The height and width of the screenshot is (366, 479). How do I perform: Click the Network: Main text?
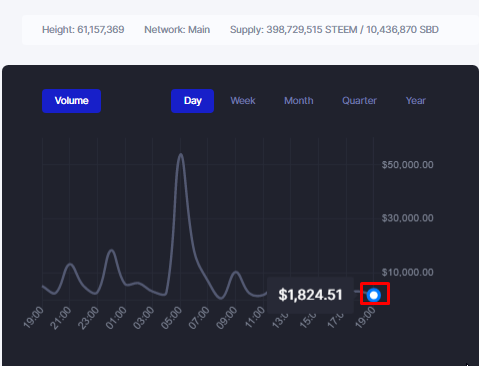tap(177, 30)
